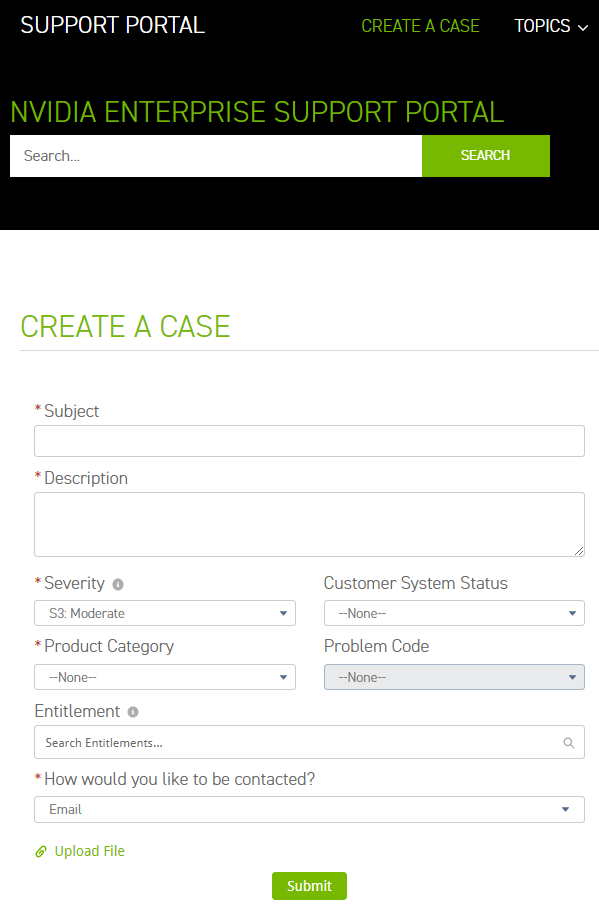Viewport: 599px width, 907px height.
Task: Submit the case form
Action: 309,886
